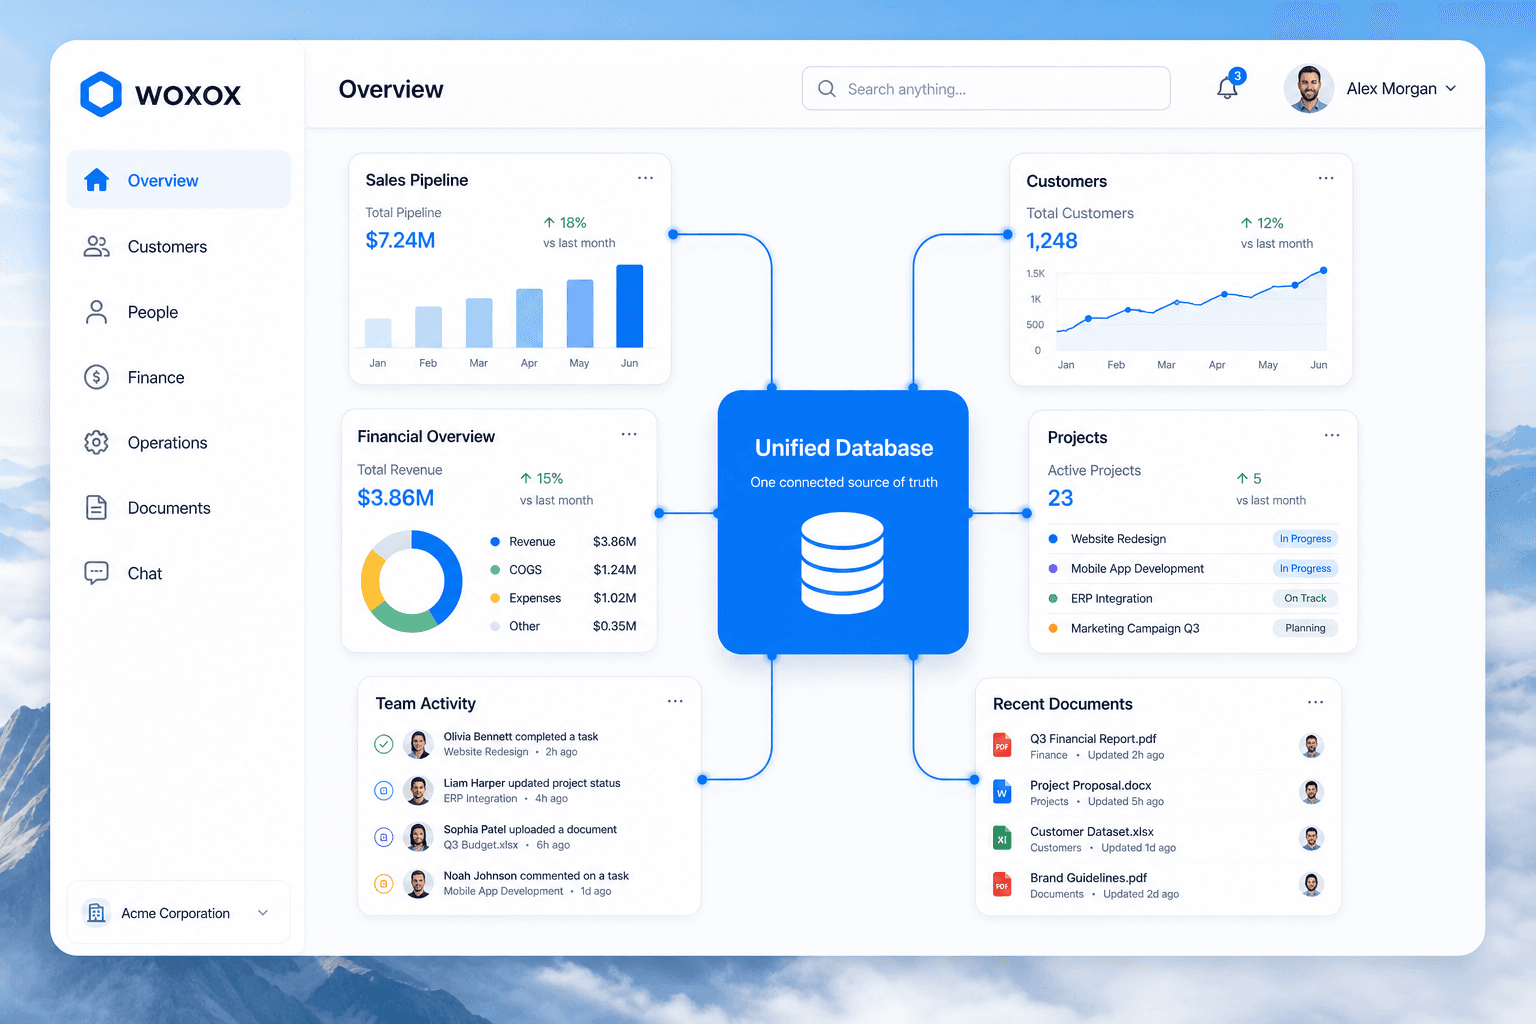
Task: Open the Finance dollar icon
Action: pyautogui.click(x=97, y=377)
